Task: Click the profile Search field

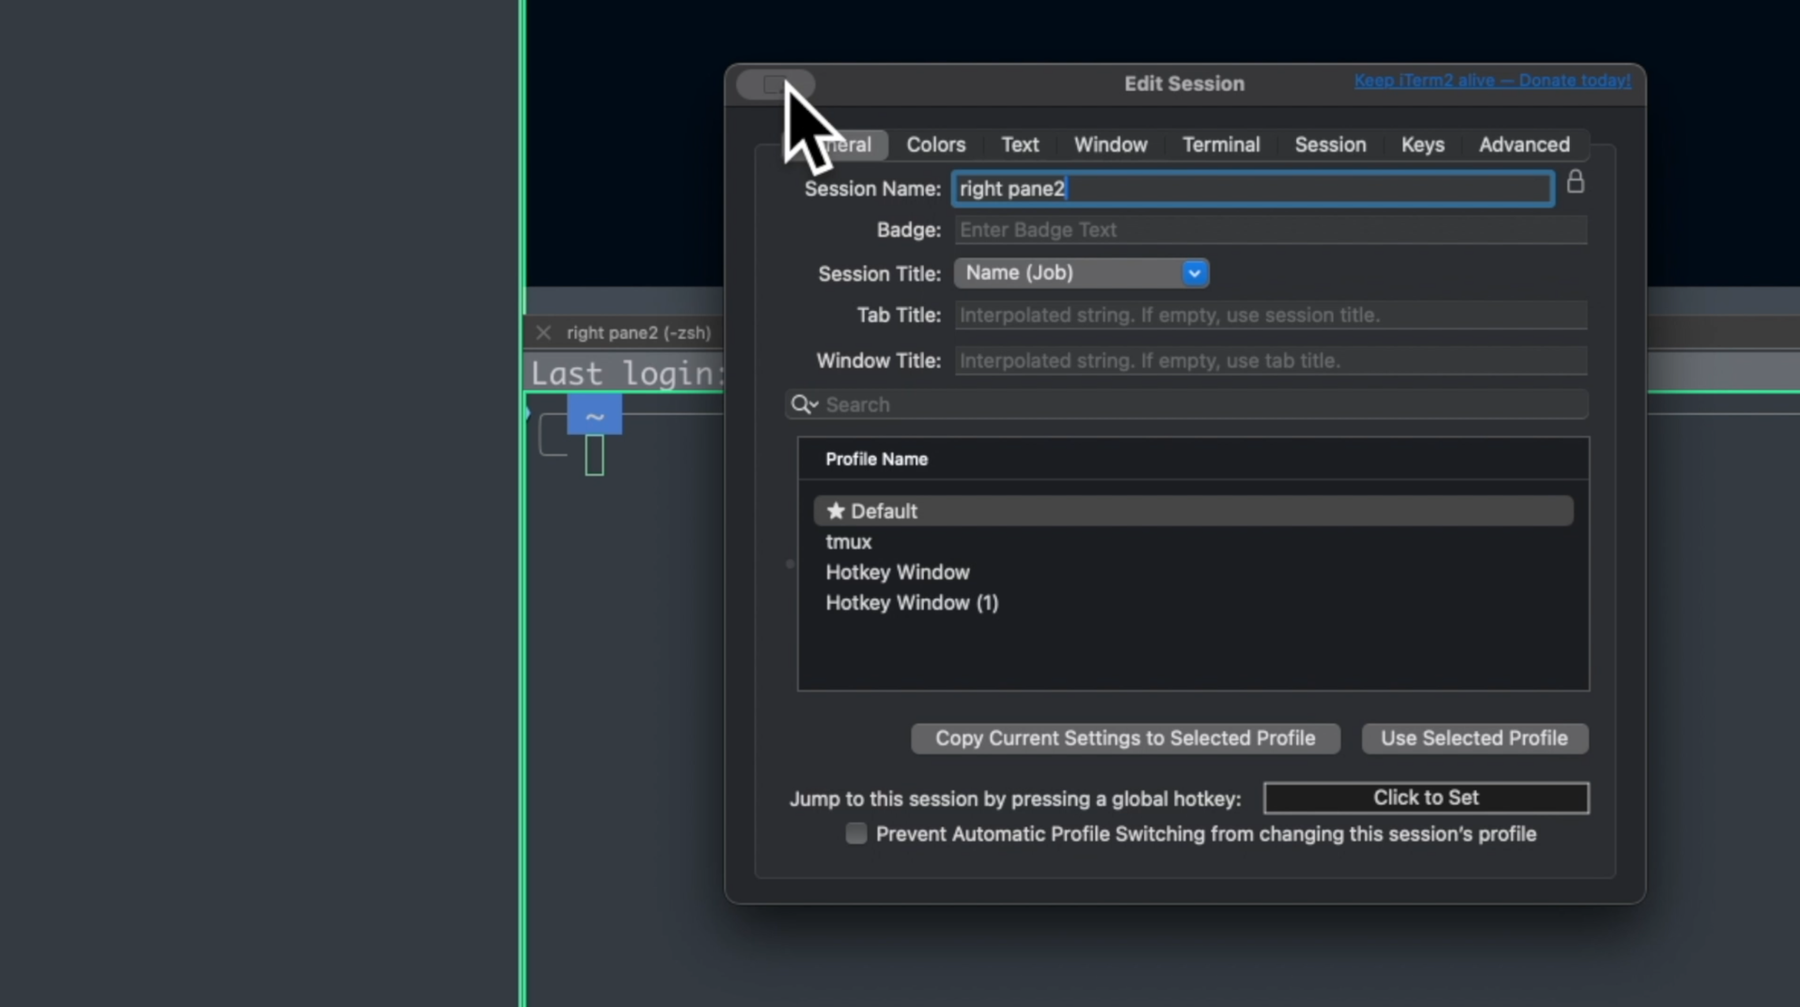Action: (1187, 404)
